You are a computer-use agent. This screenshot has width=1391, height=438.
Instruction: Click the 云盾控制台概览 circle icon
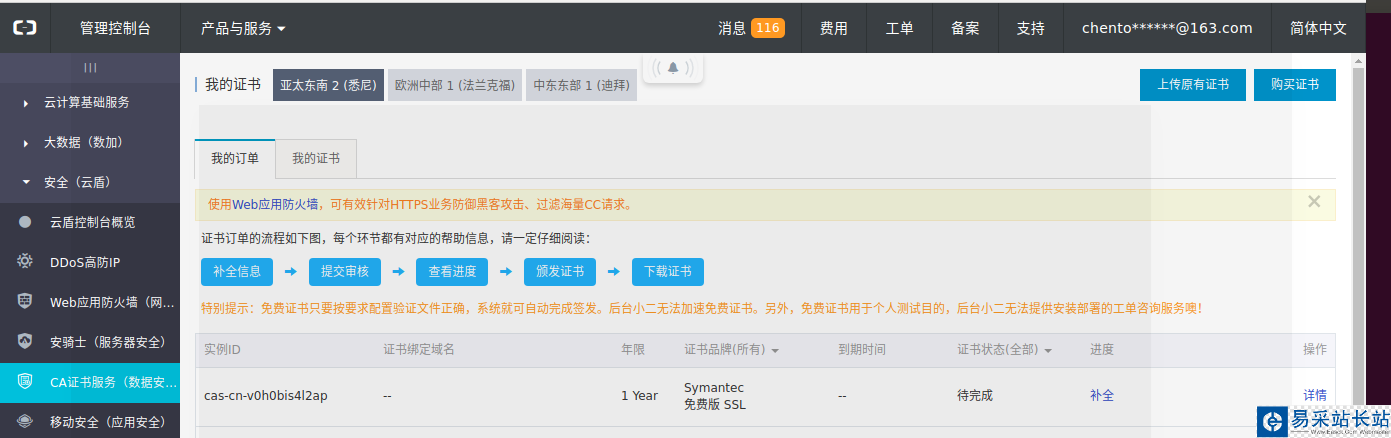pyautogui.click(x=25, y=222)
